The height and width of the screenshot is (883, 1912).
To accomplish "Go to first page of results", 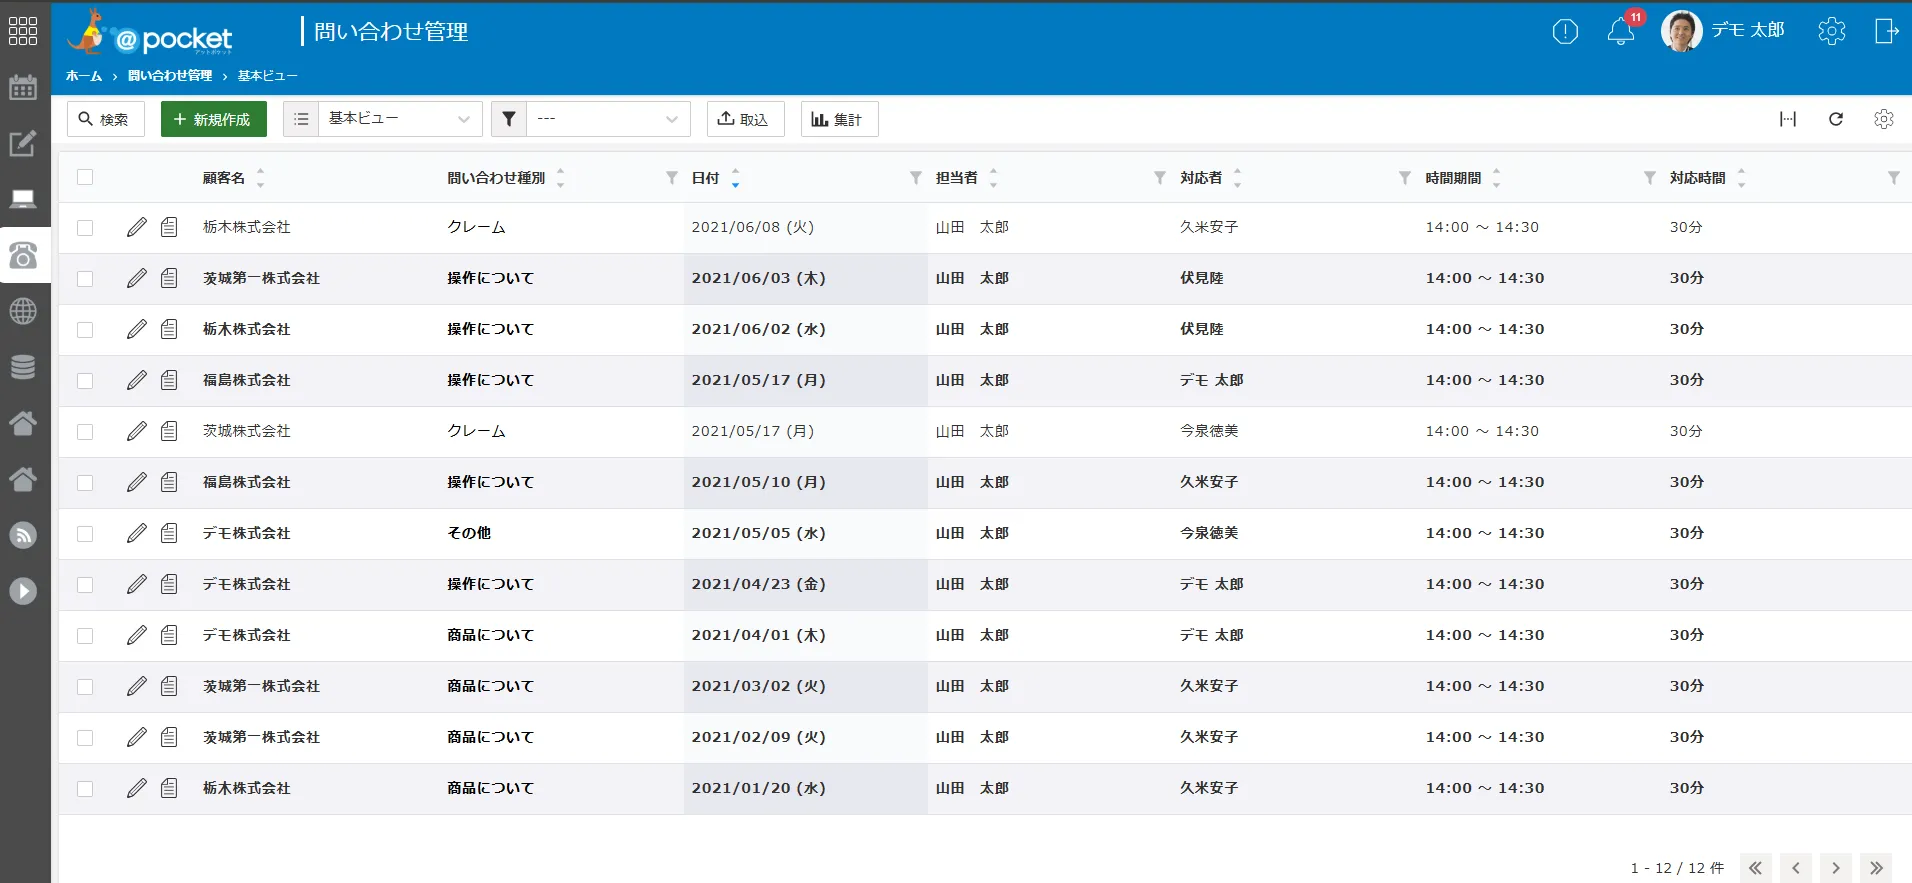I will point(1756,868).
